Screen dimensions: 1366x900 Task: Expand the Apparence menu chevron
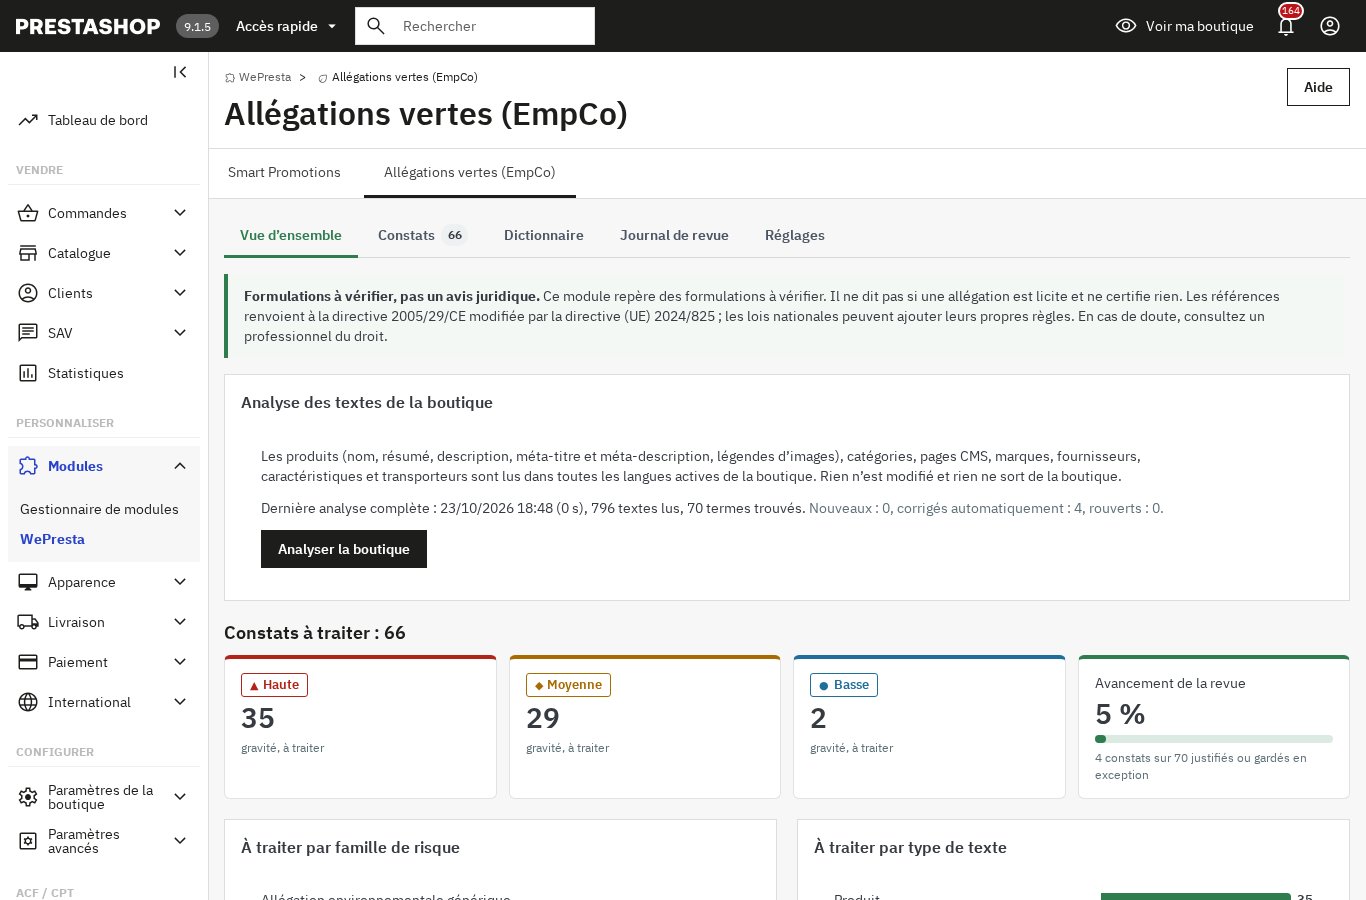[180, 582]
